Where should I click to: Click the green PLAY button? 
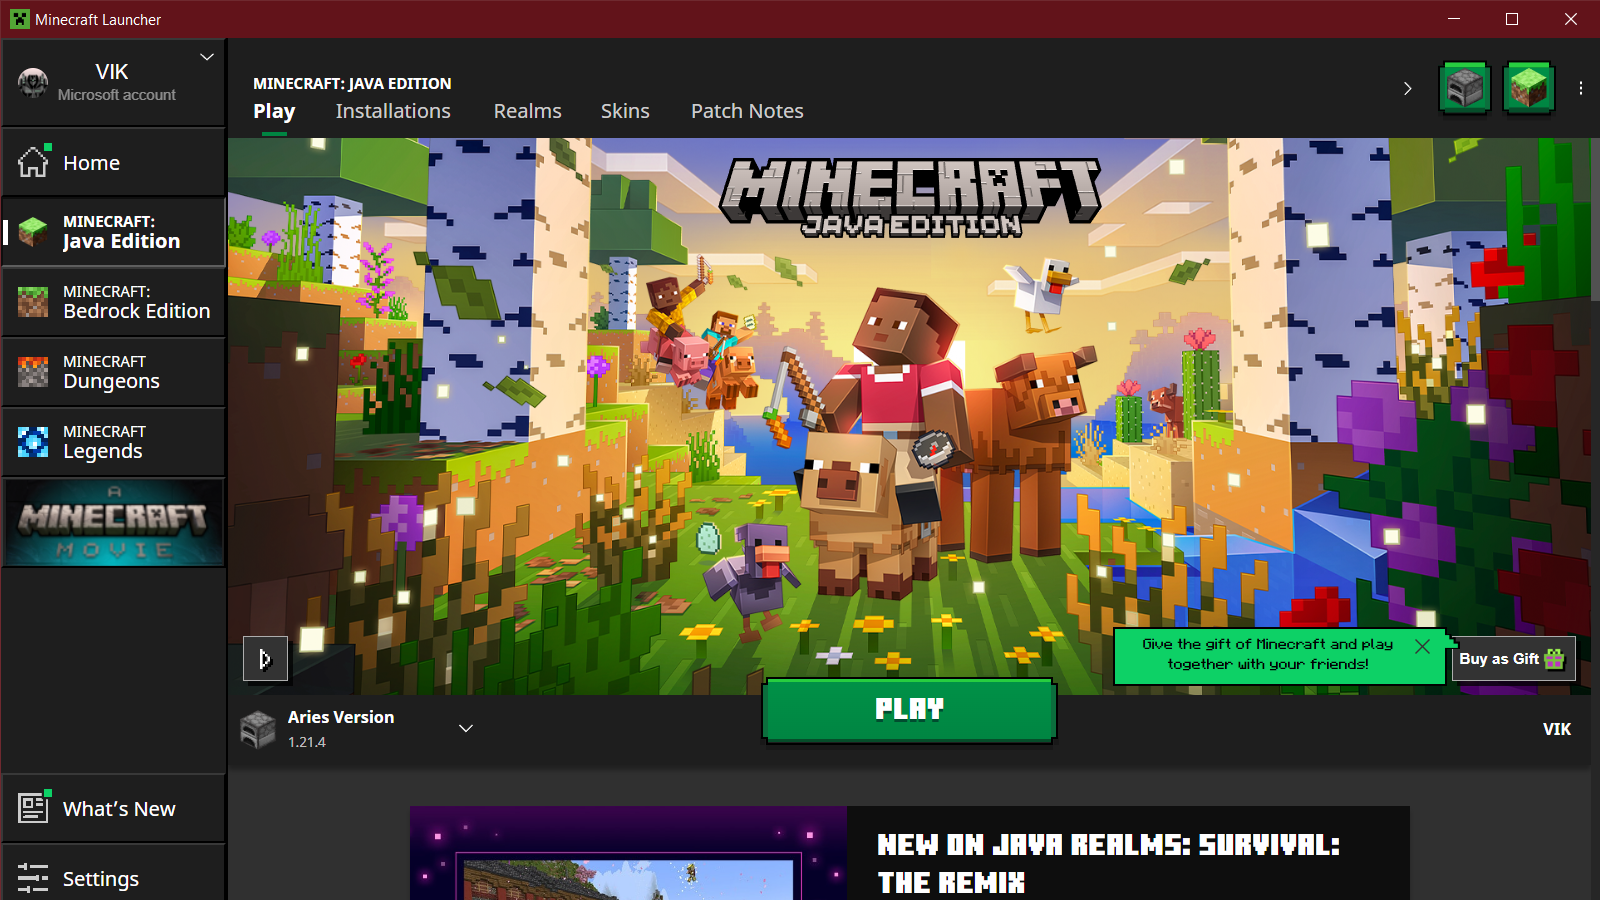click(909, 710)
